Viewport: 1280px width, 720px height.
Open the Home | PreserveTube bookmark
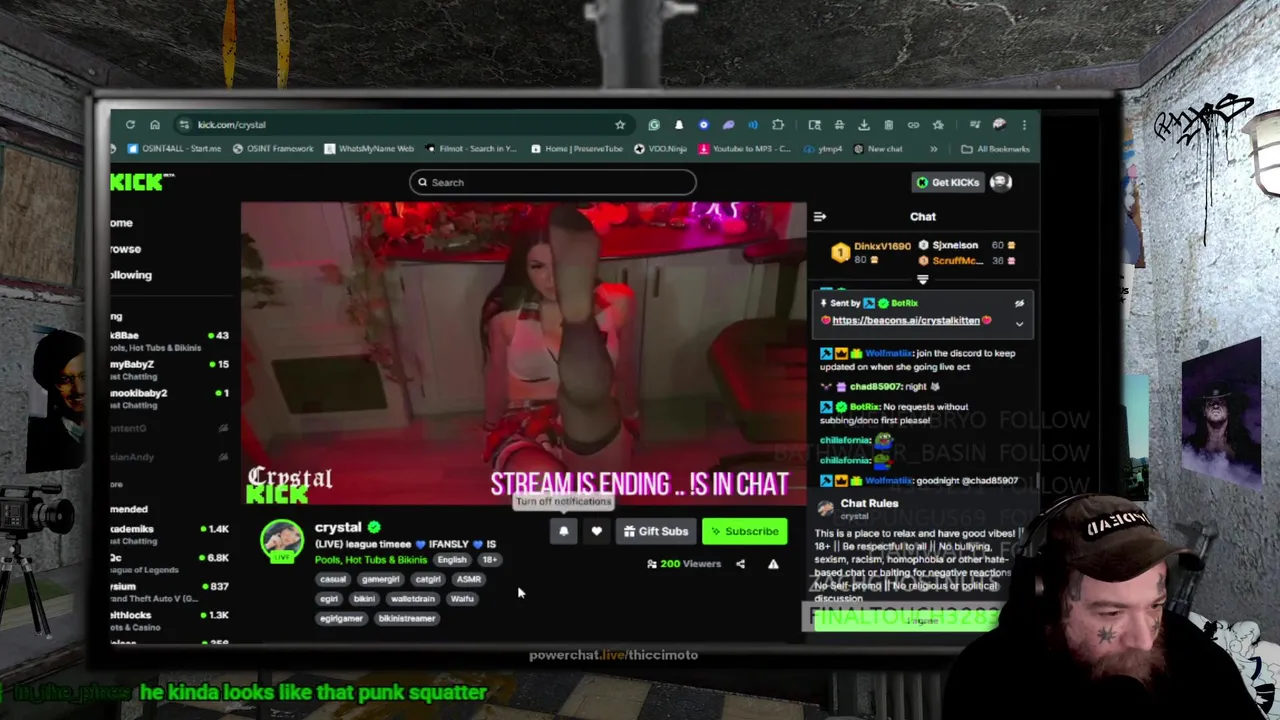(576, 149)
